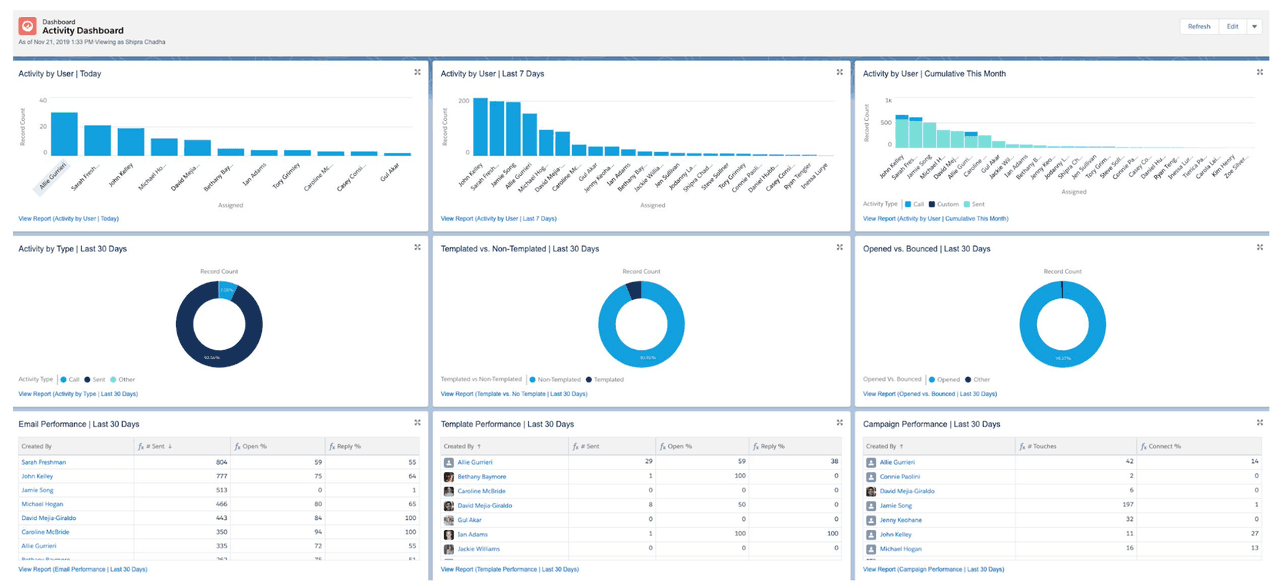The height and width of the screenshot is (587, 1280).
Task: Open the Email Performance report link
Action: tap(81, 568)
